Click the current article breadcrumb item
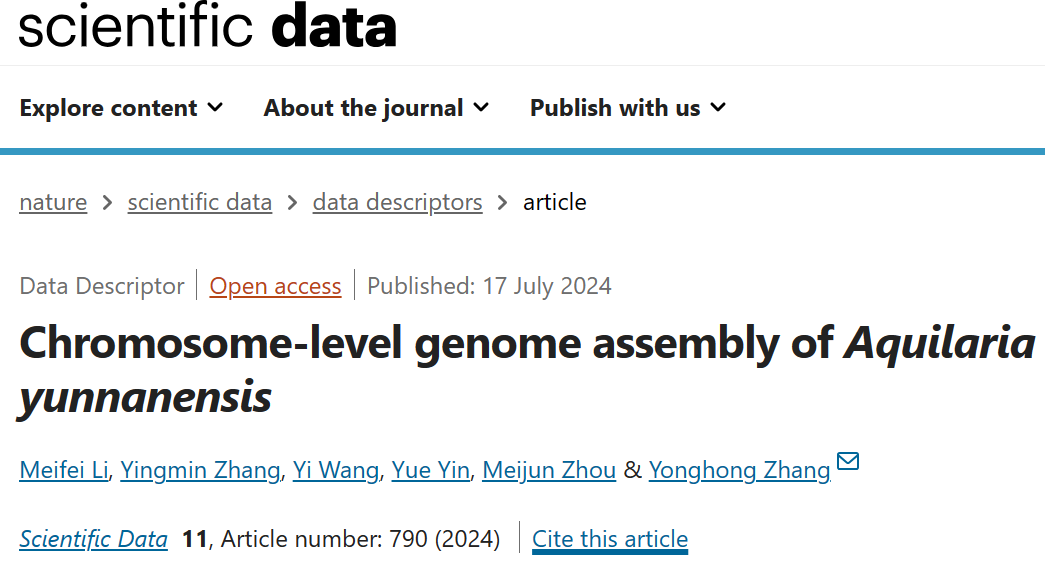Viewport: 1045px width, 574px height. pos(555,202)
